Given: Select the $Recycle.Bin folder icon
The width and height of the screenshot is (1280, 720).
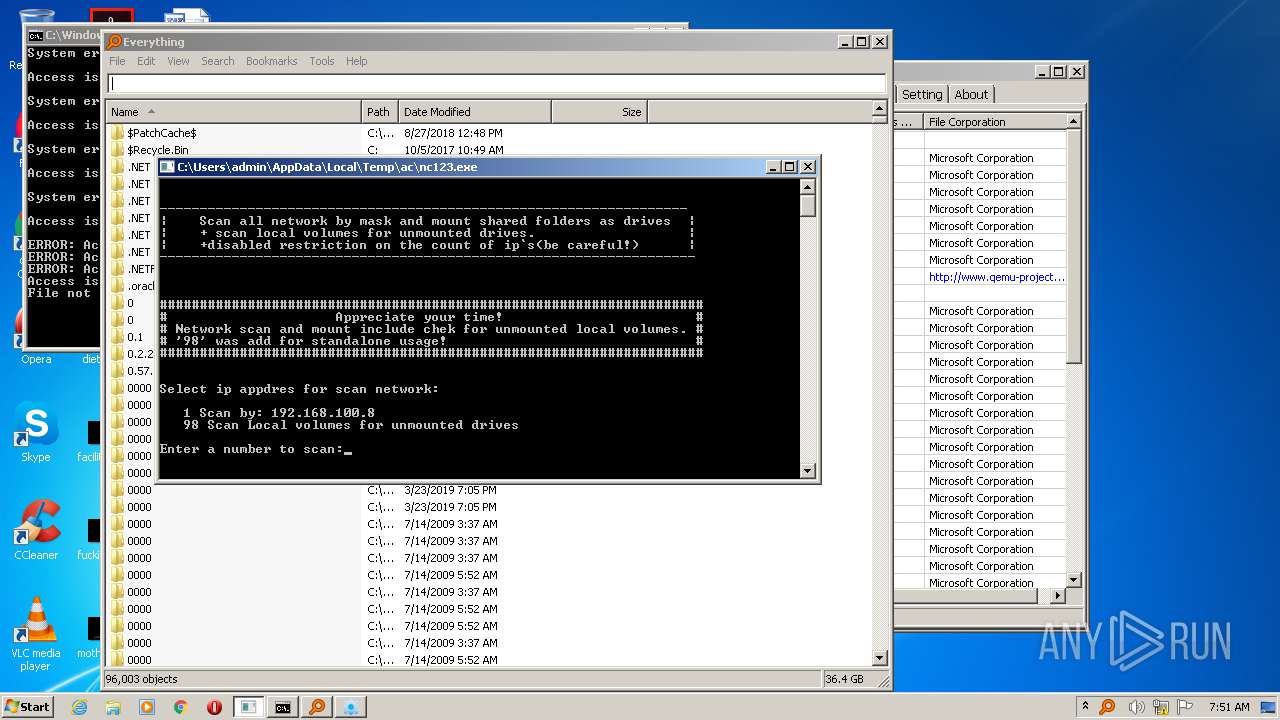Looking at the screenshot, I should tap(117, 150).
